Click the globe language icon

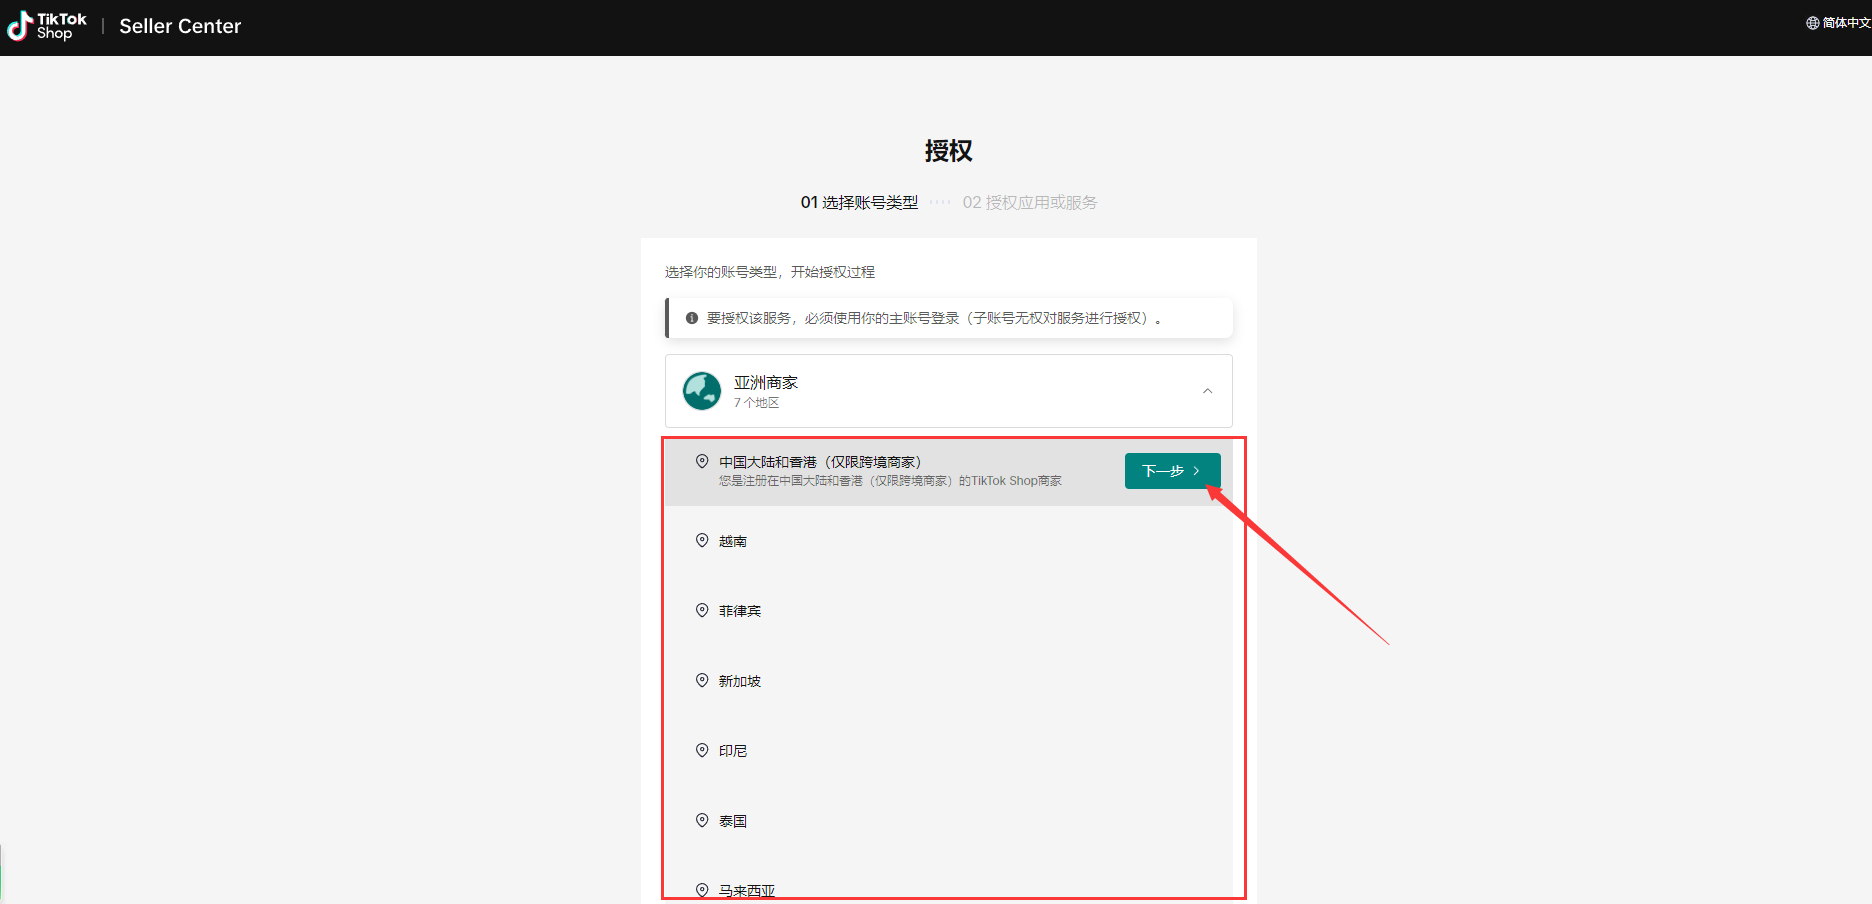click(1812, 23)
